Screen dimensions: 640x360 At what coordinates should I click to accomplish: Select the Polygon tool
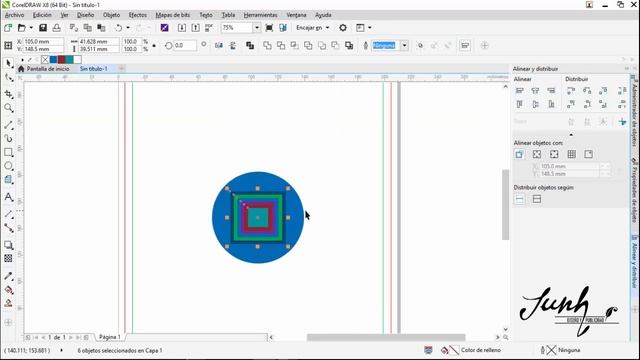[x=9, y=180]
